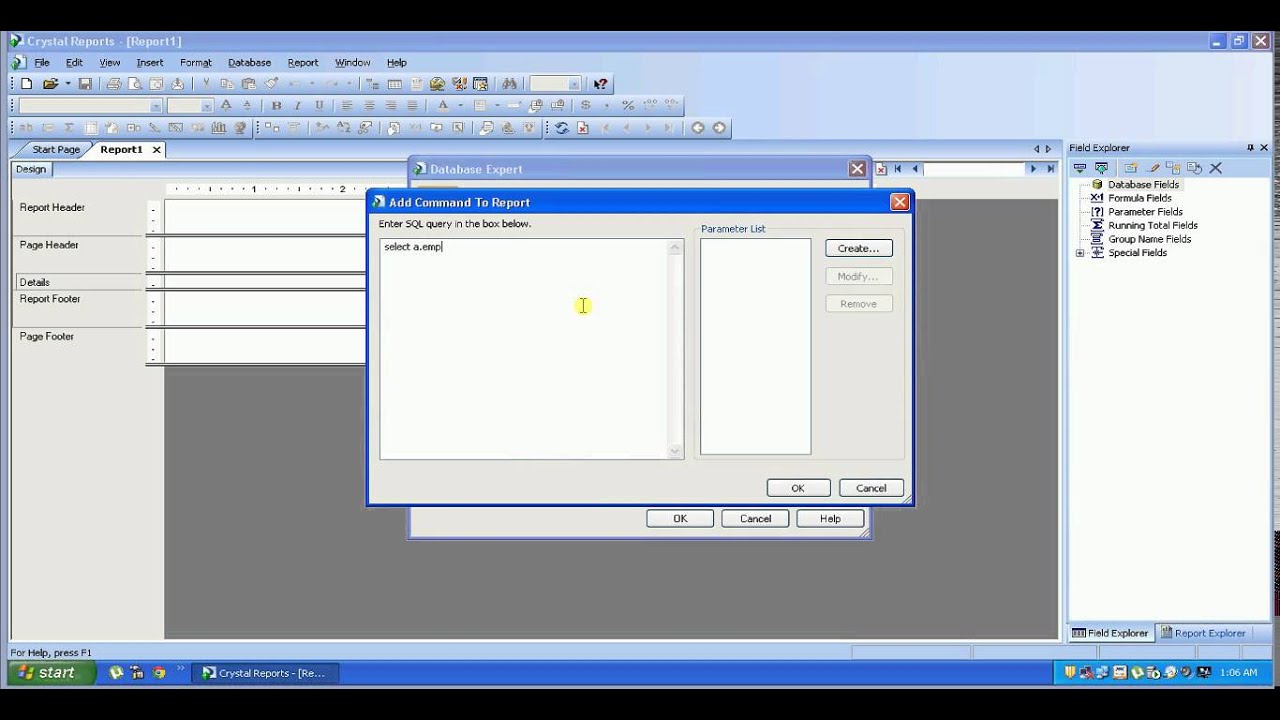
Task: Expand the Special Fields tree node
Action: pyautogui.click(x=1080, y=253)
